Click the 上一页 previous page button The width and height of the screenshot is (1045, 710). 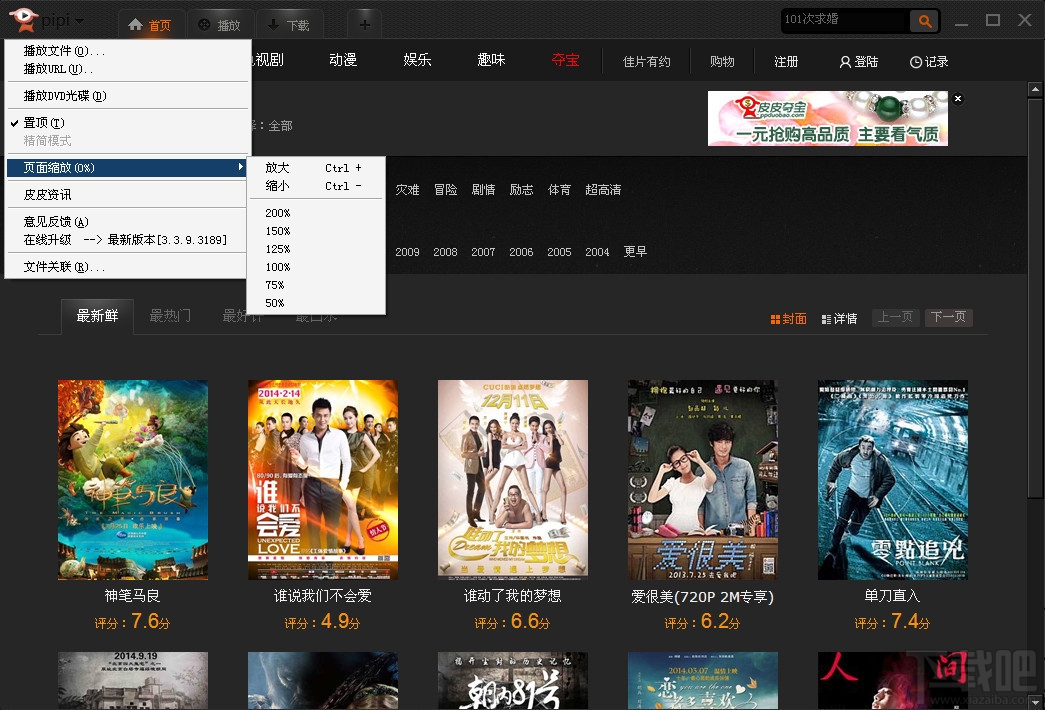pos(896,317)
